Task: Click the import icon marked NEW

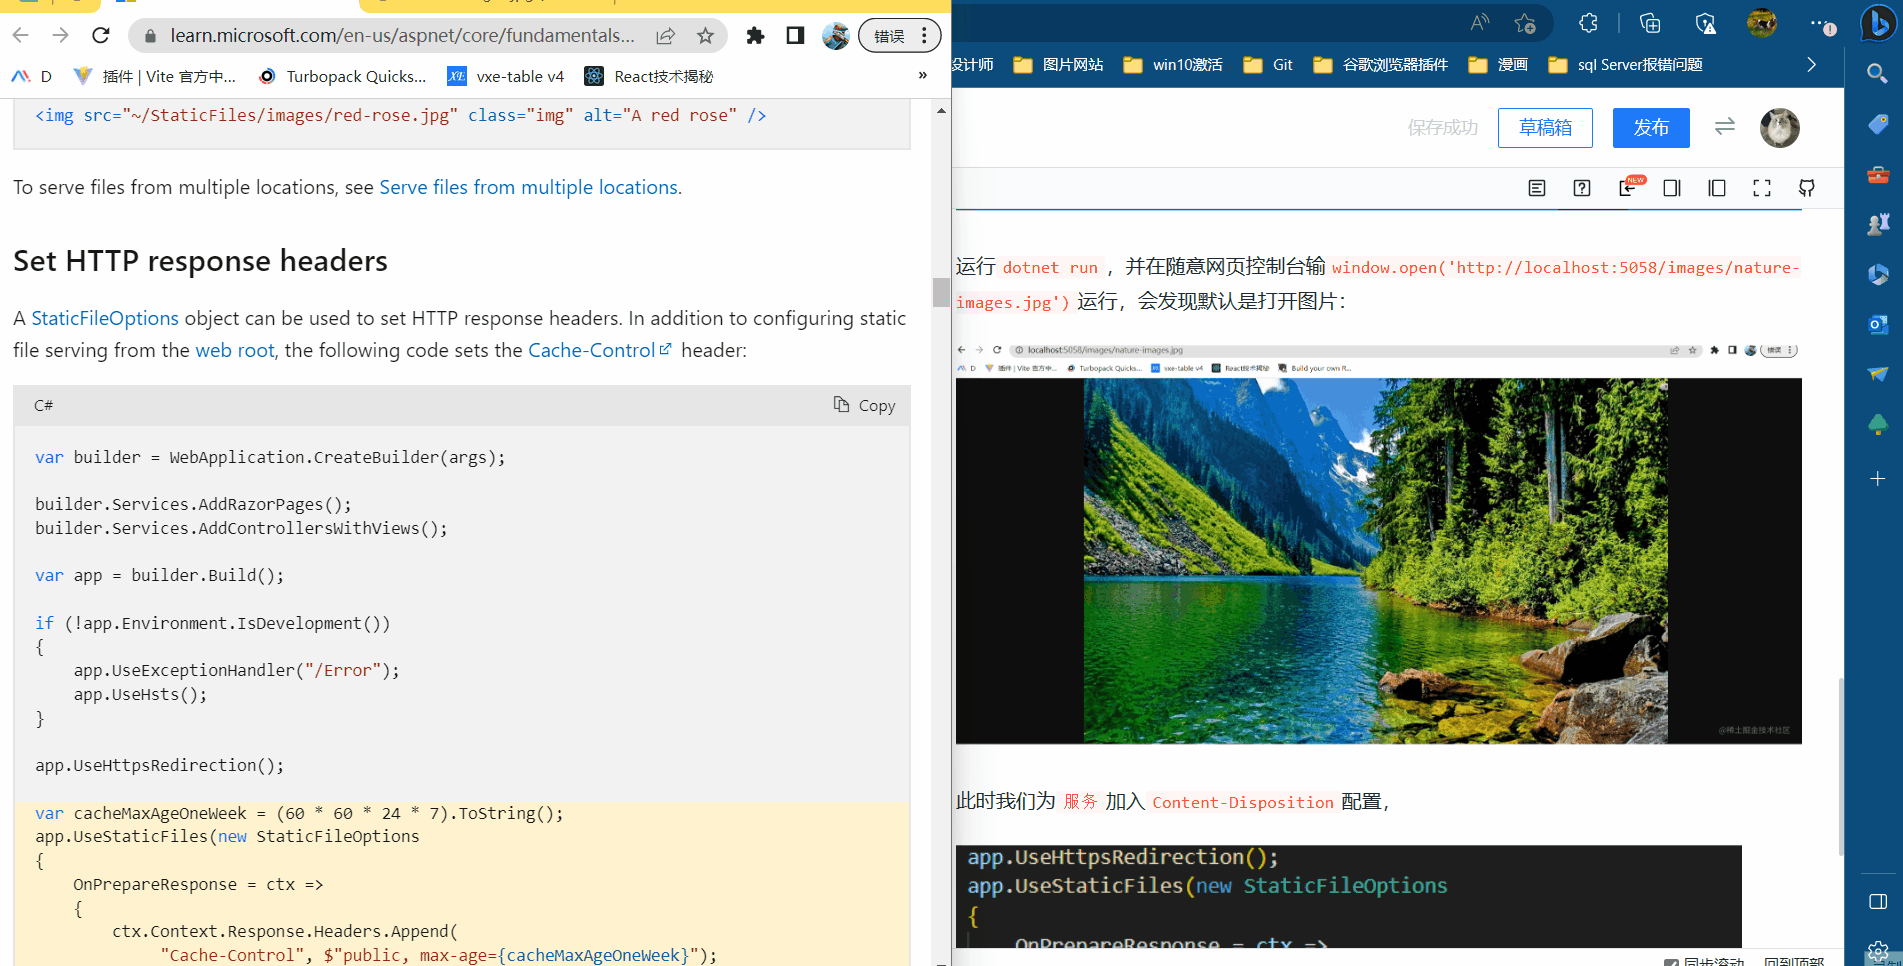Action: pyautogui.click(x=1630, y=186)
